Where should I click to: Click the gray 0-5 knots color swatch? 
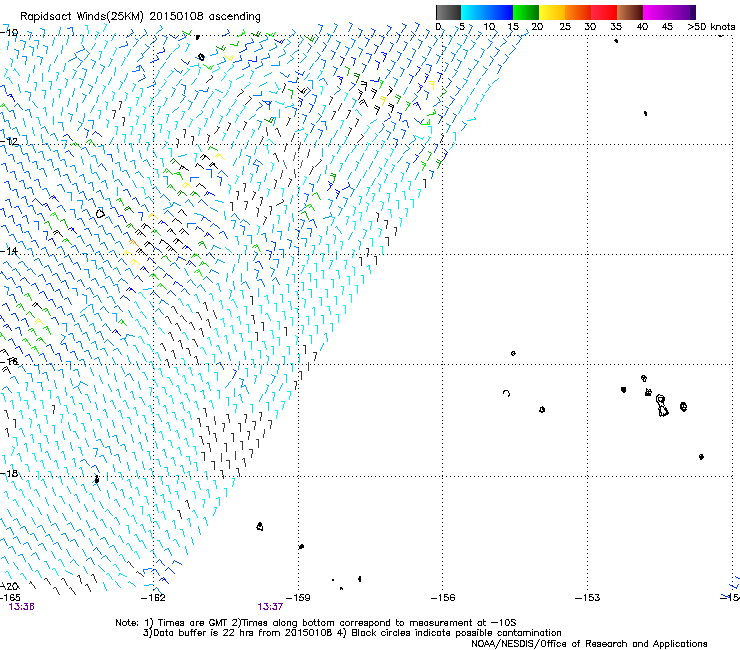tap(448, 12)
